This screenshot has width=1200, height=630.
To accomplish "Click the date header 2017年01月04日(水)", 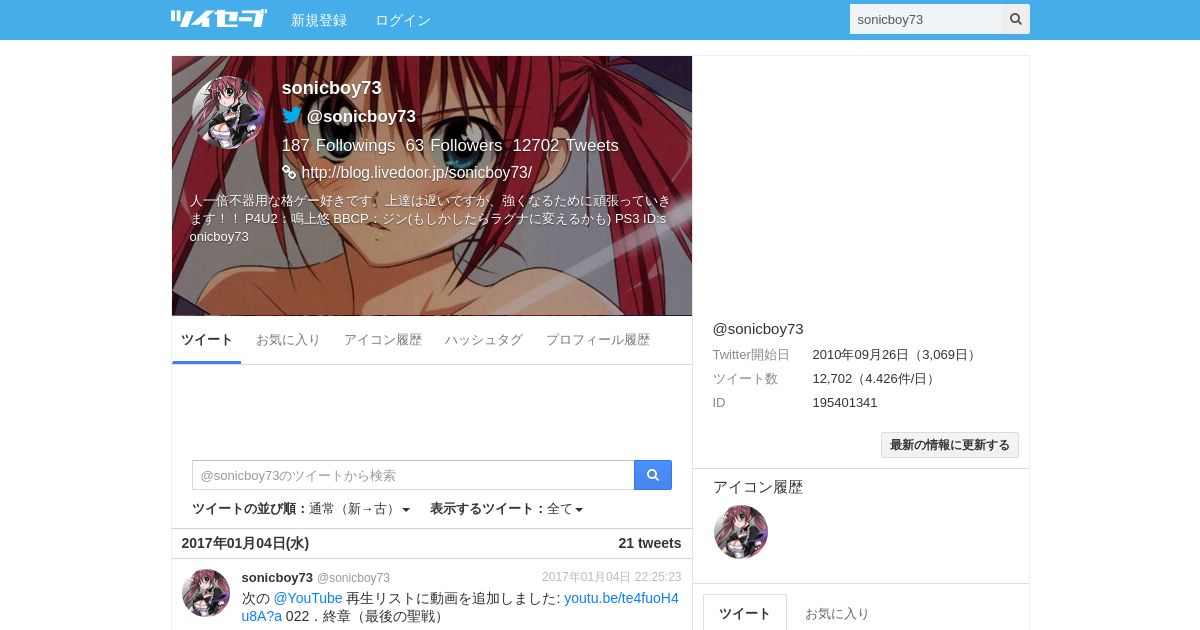I will pyautogui.click(x=245, y=543).
